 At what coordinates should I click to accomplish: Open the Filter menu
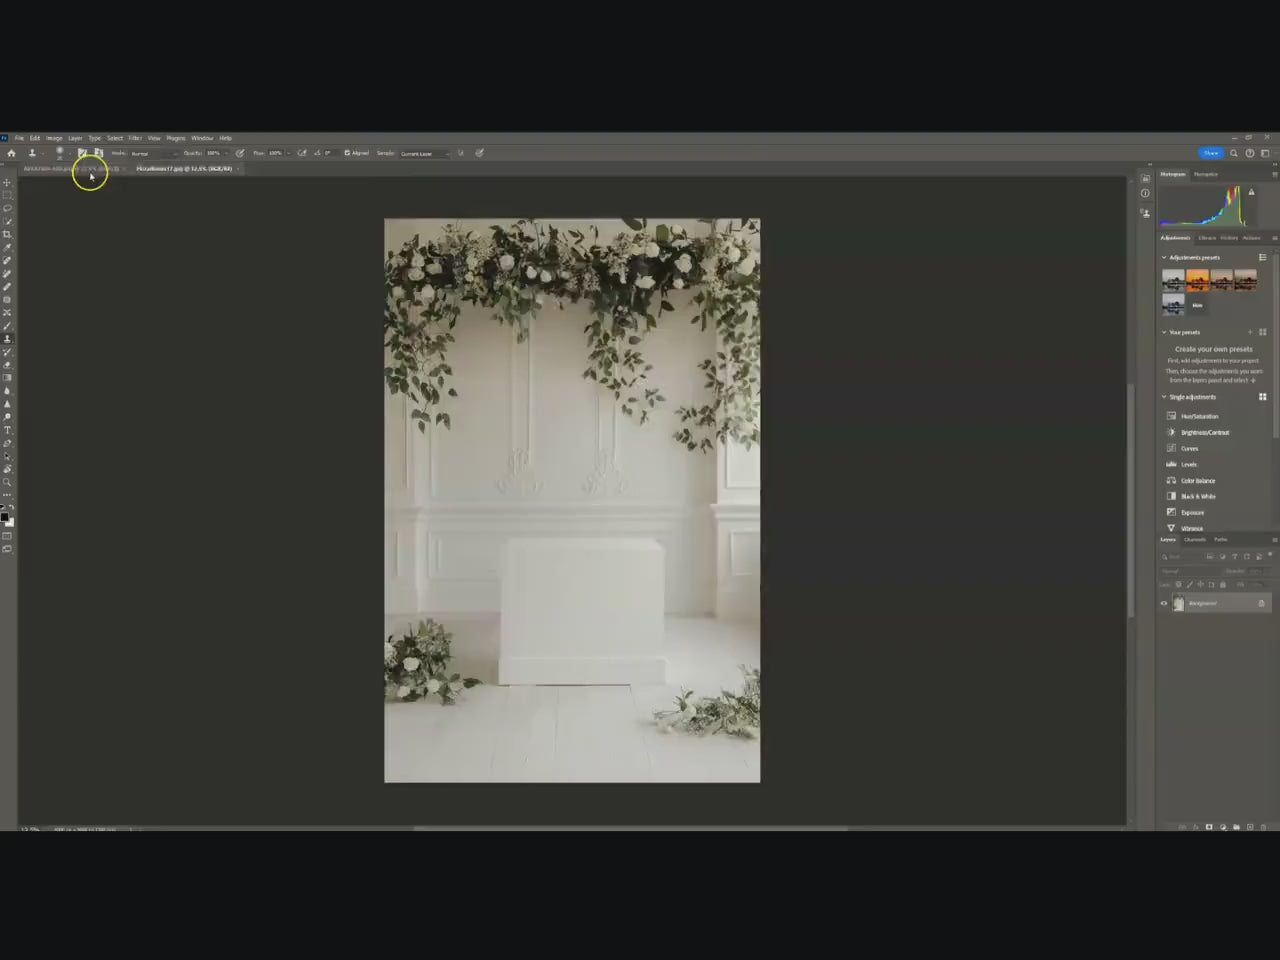[x=135, y=138]
